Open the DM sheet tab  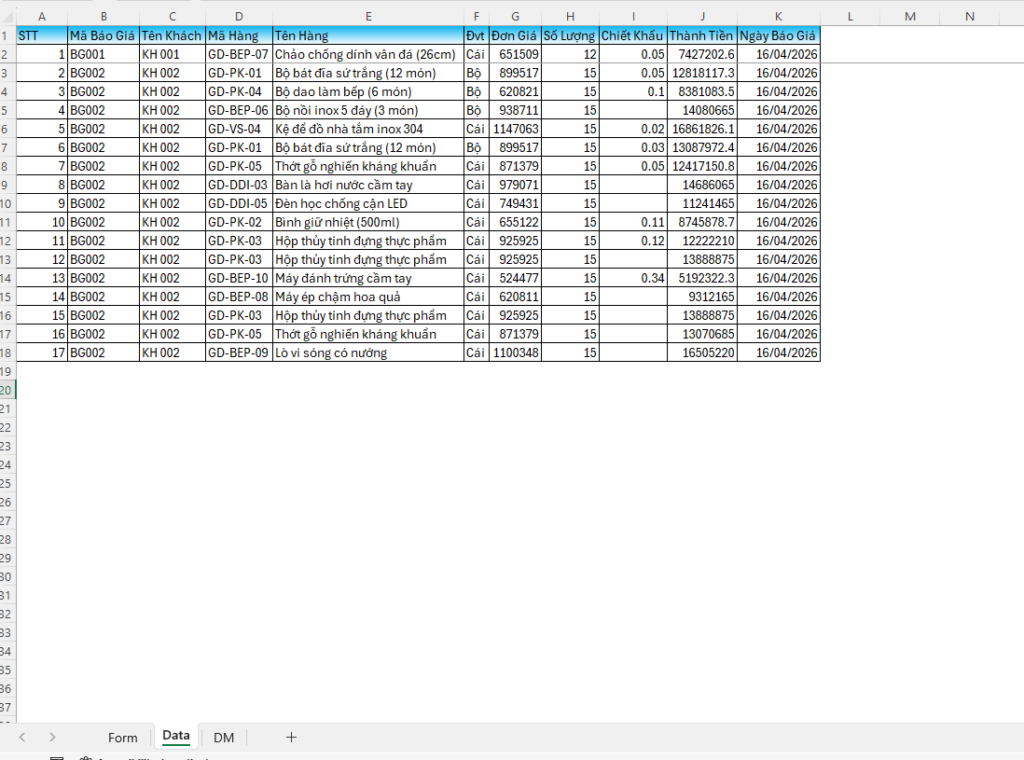click(x=223, y=737)
